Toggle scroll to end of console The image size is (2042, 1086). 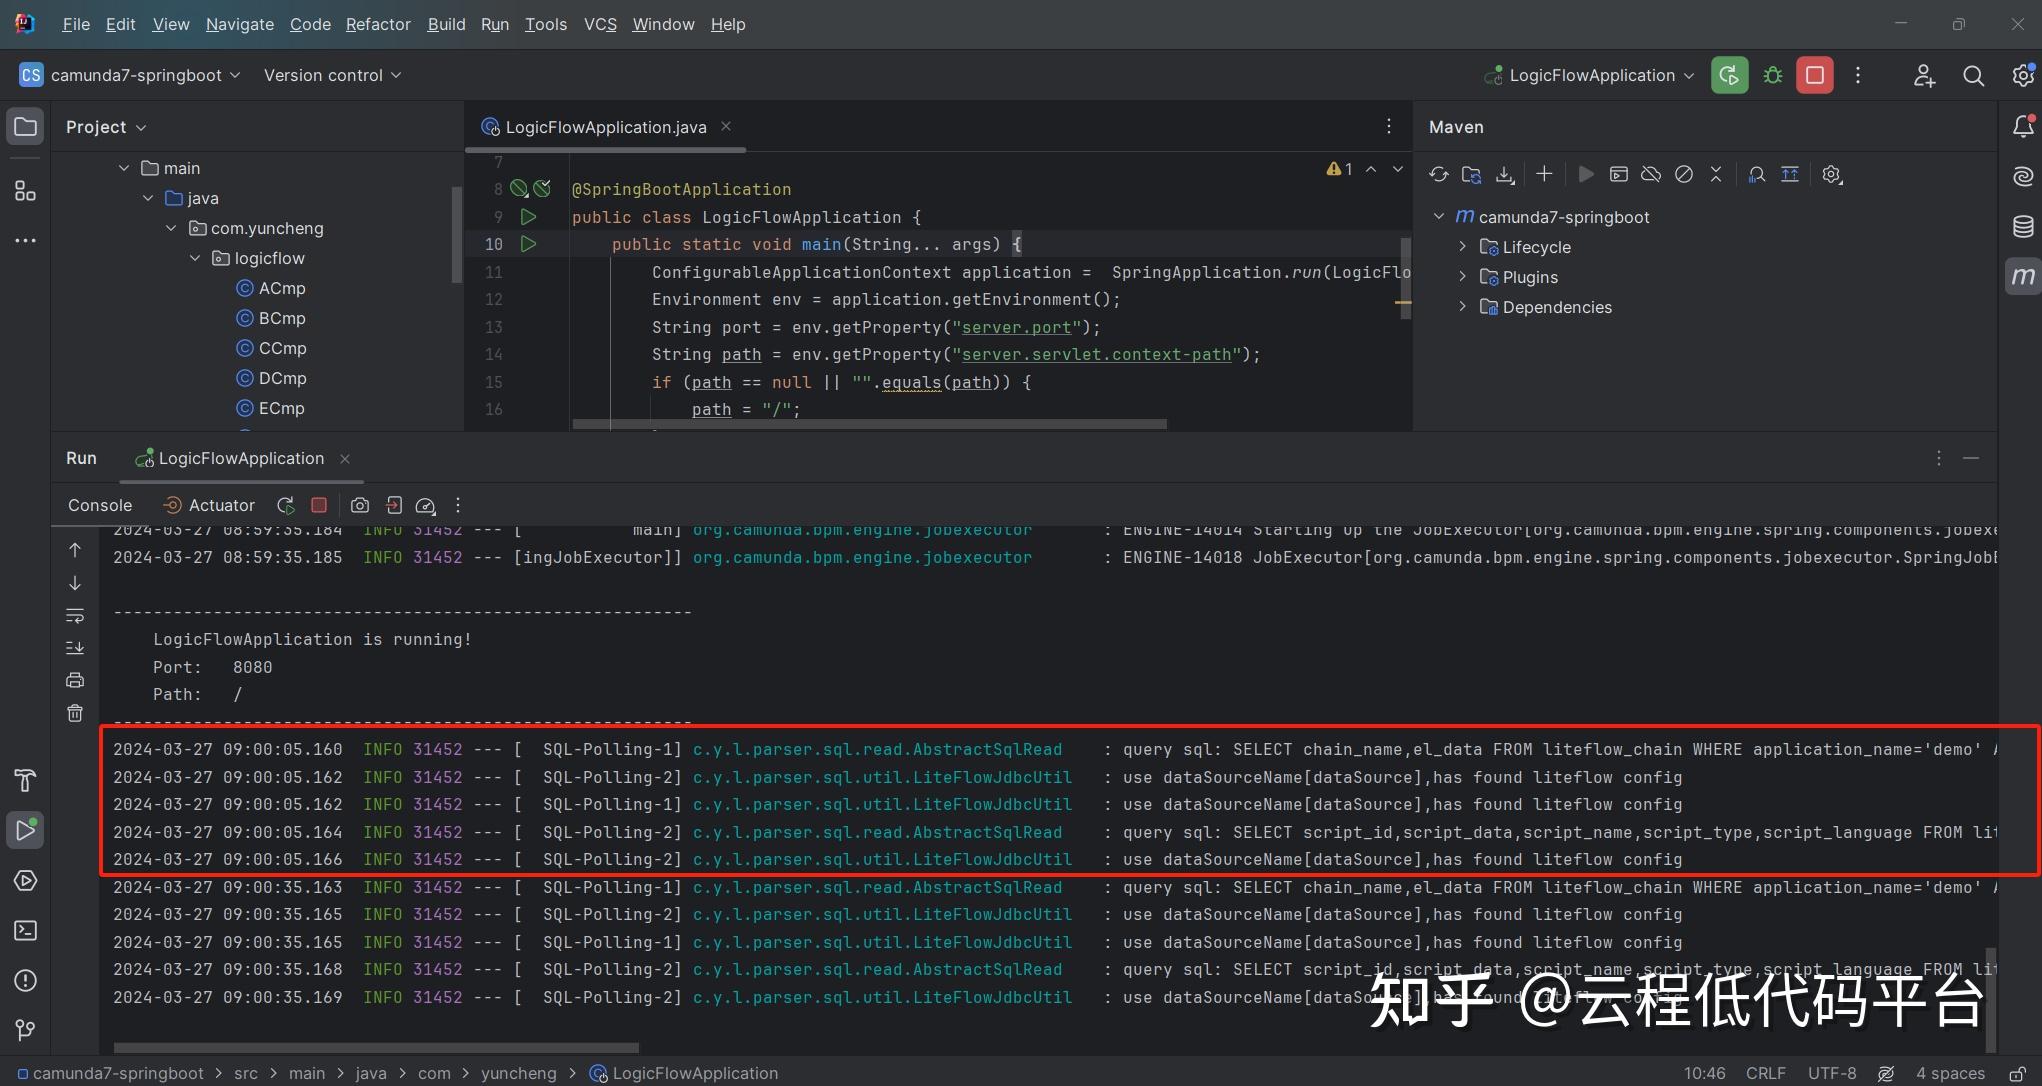75,648
